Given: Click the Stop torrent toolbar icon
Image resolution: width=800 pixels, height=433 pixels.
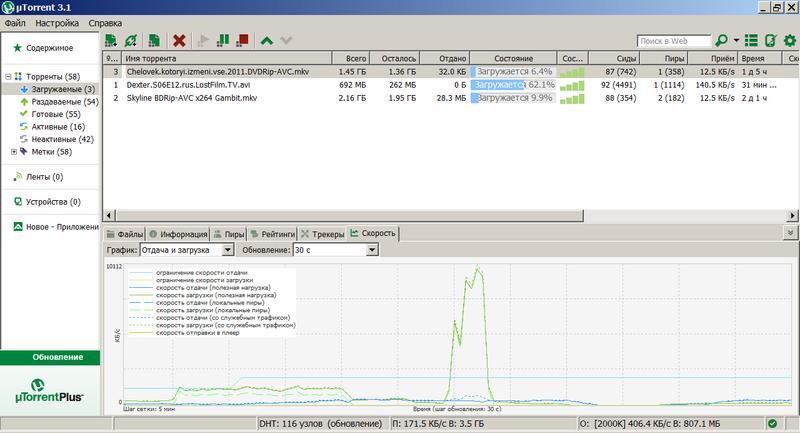Looking at the screenshot, I should pos(242,40).
